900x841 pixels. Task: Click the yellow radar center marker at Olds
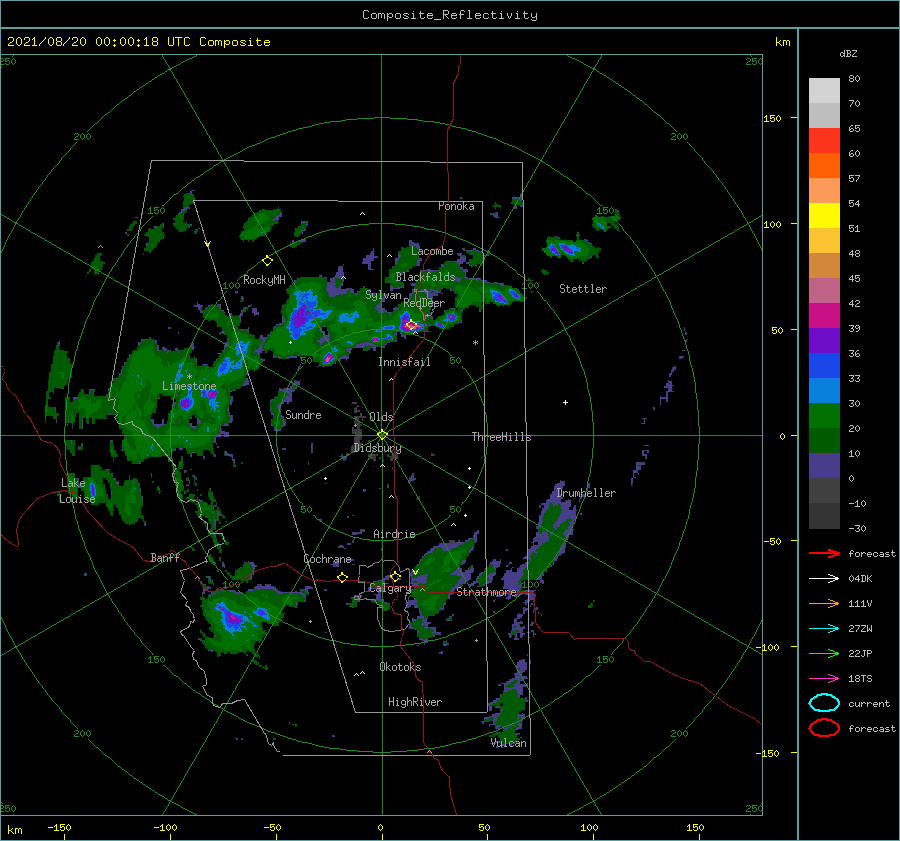pyautogui.click(x=382, y=435)
